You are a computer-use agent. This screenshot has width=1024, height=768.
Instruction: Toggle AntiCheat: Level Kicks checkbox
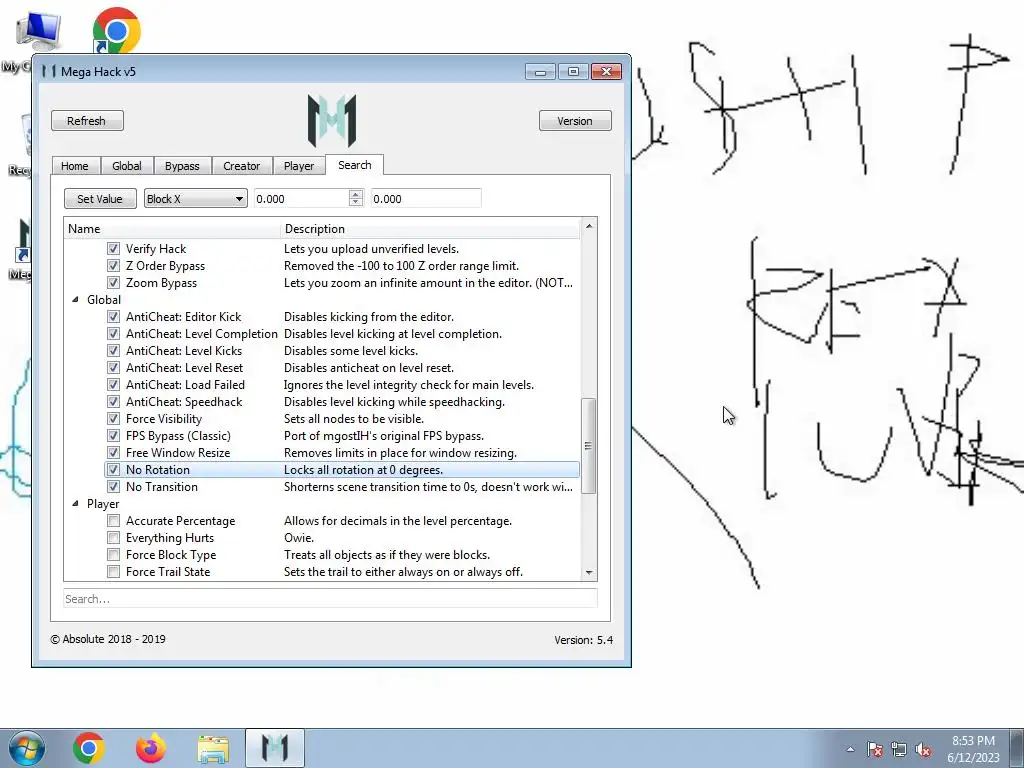pyautogui.click(x=114, y=351)
